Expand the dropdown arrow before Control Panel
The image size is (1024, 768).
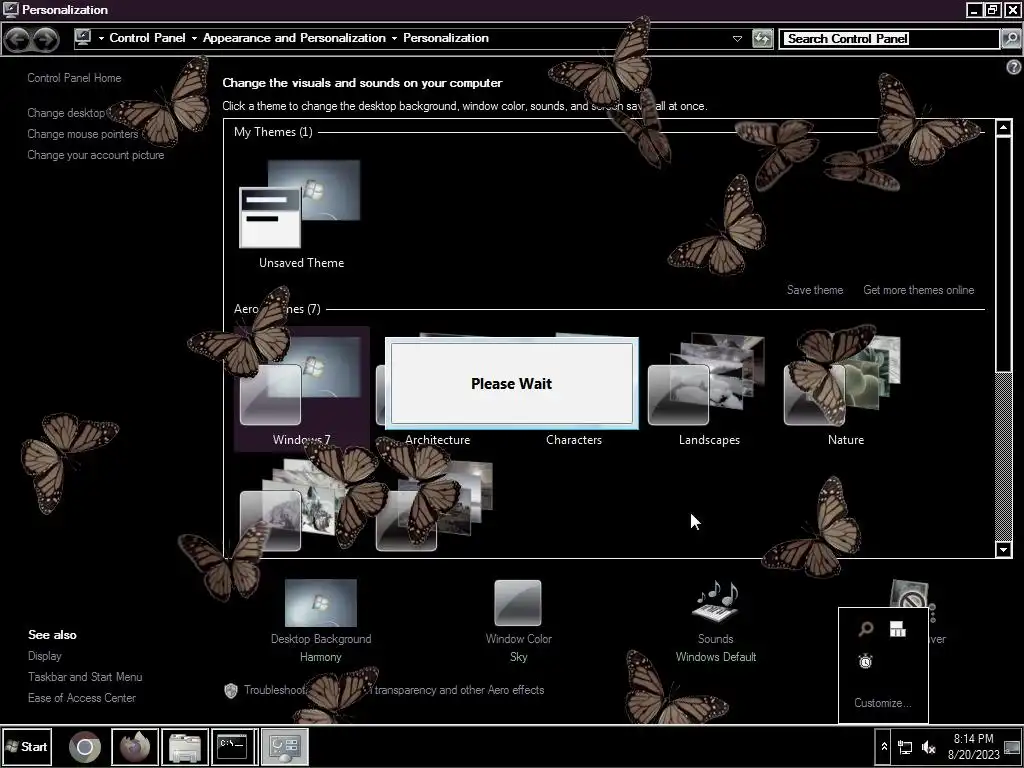(101, 39)
